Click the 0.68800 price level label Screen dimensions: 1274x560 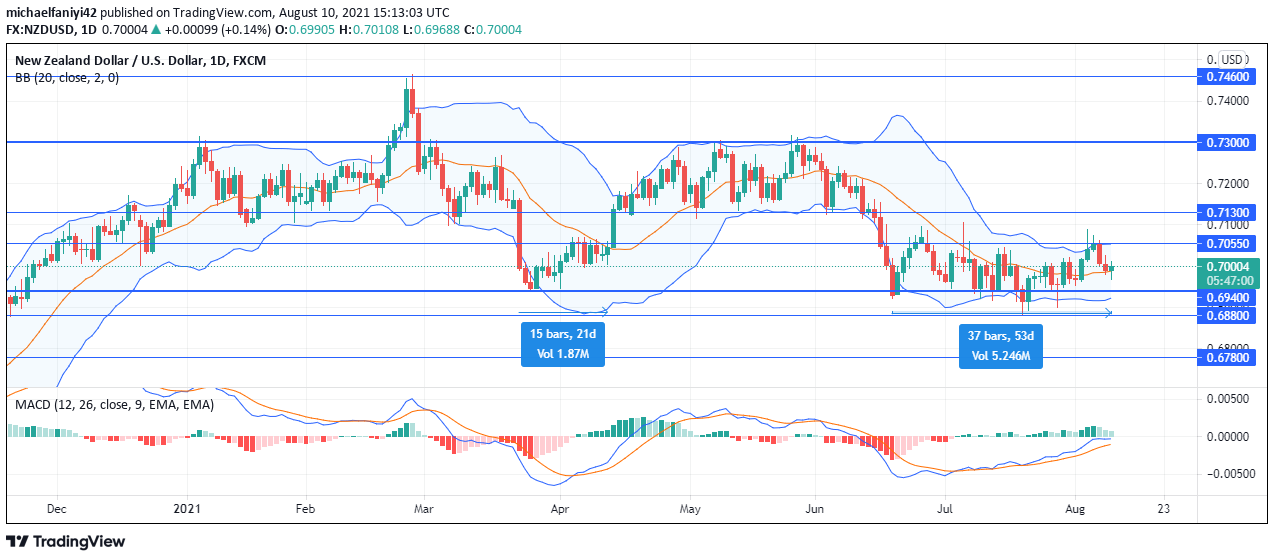(x=1227, y=315)
